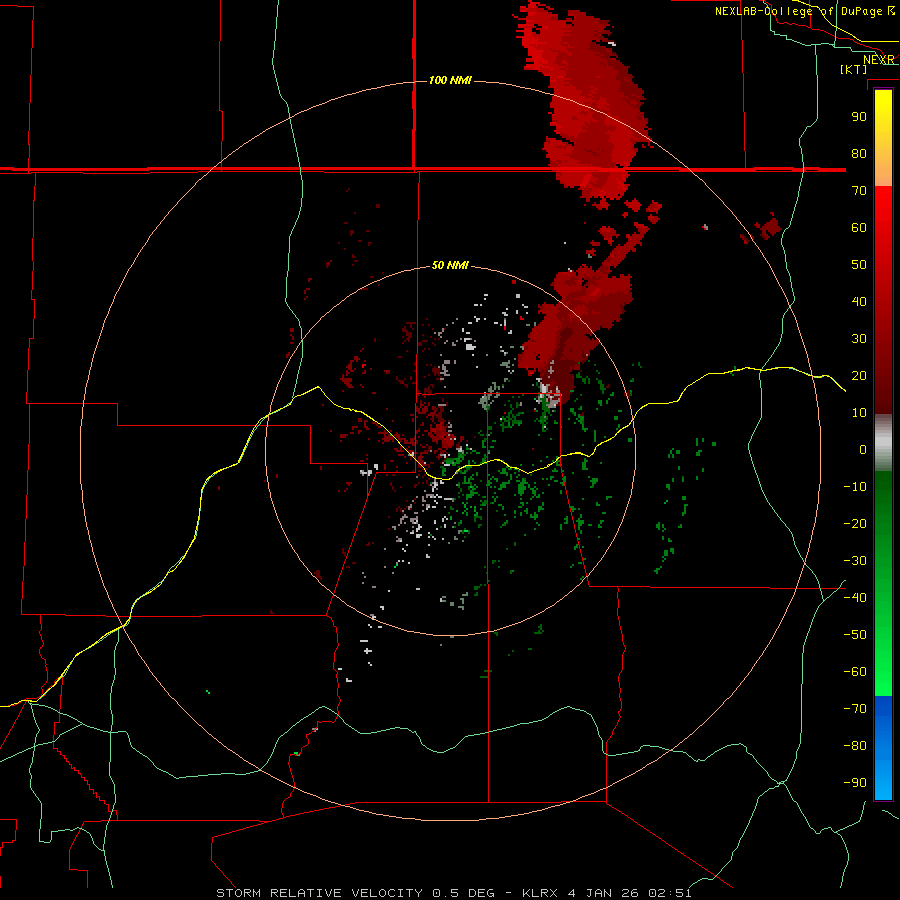Click the -30 value on velocity scale
The width and height of the screenshot is (900, 900).
(855, 561)
